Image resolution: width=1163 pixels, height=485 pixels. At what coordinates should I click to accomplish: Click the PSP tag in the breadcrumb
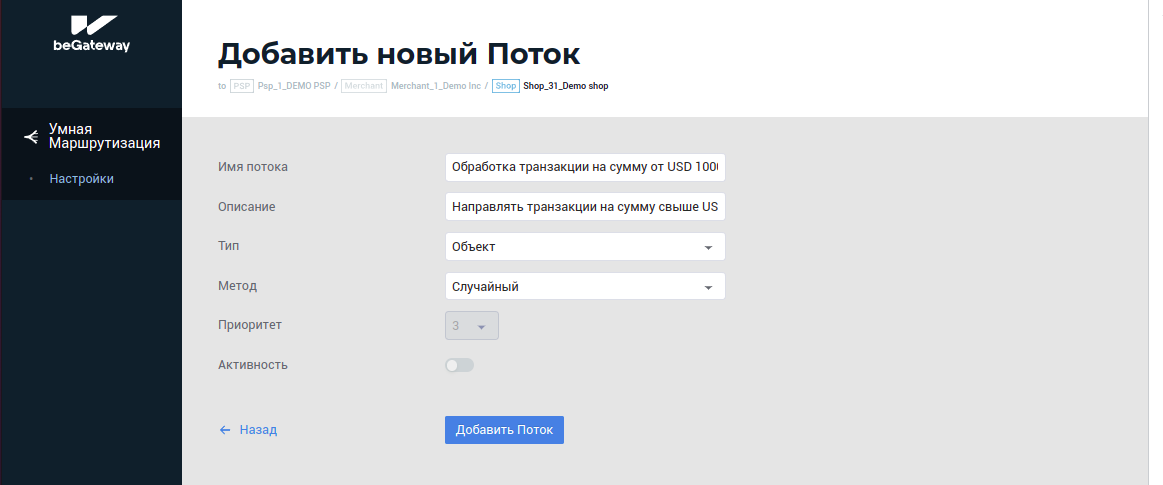click(x=241, y=86)
